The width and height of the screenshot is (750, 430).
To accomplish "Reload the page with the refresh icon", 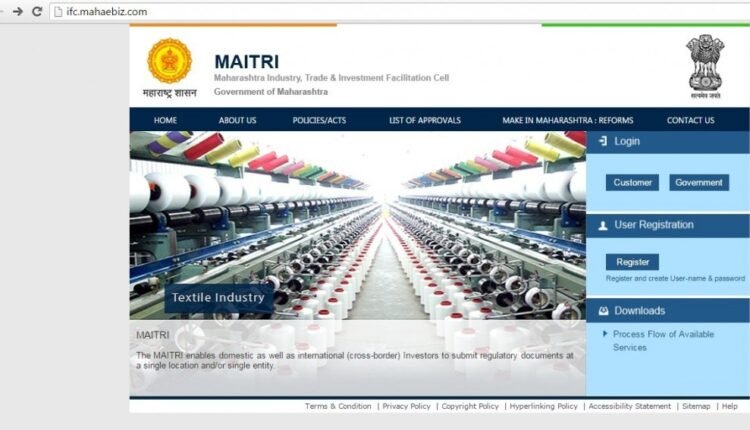I will coord(37,11).
